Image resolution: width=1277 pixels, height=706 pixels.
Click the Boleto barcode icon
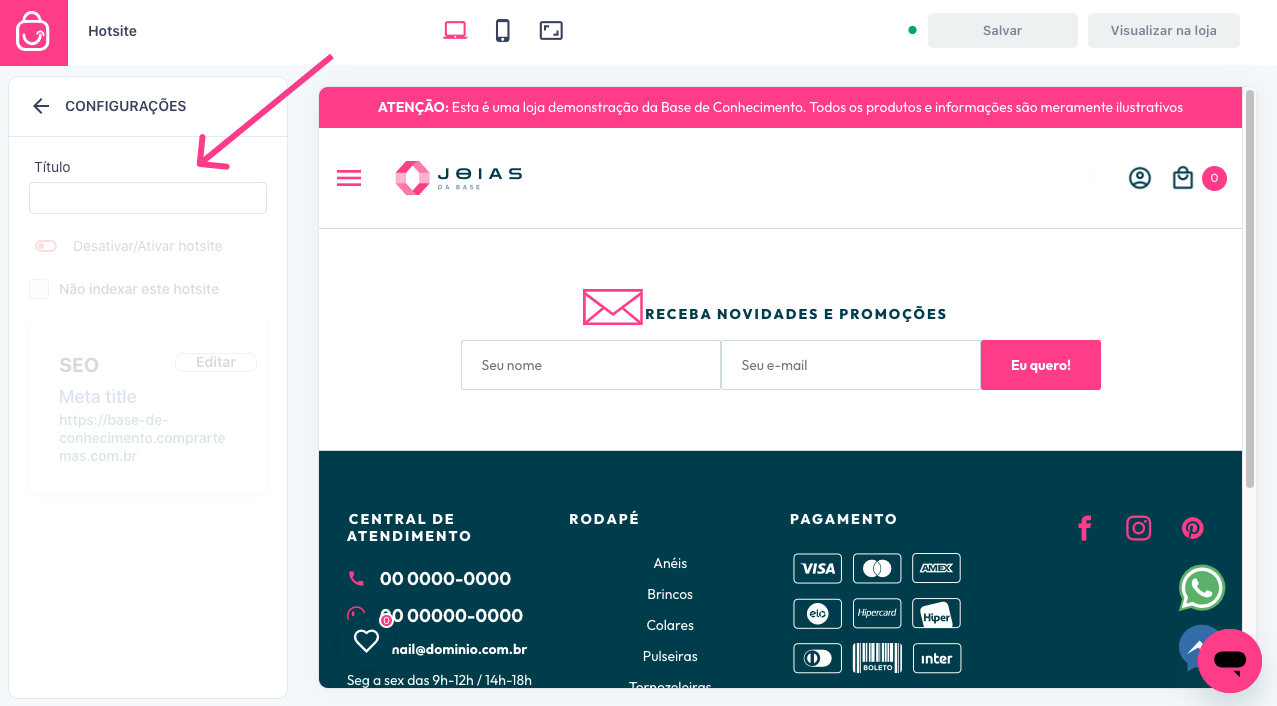point(877,658)
